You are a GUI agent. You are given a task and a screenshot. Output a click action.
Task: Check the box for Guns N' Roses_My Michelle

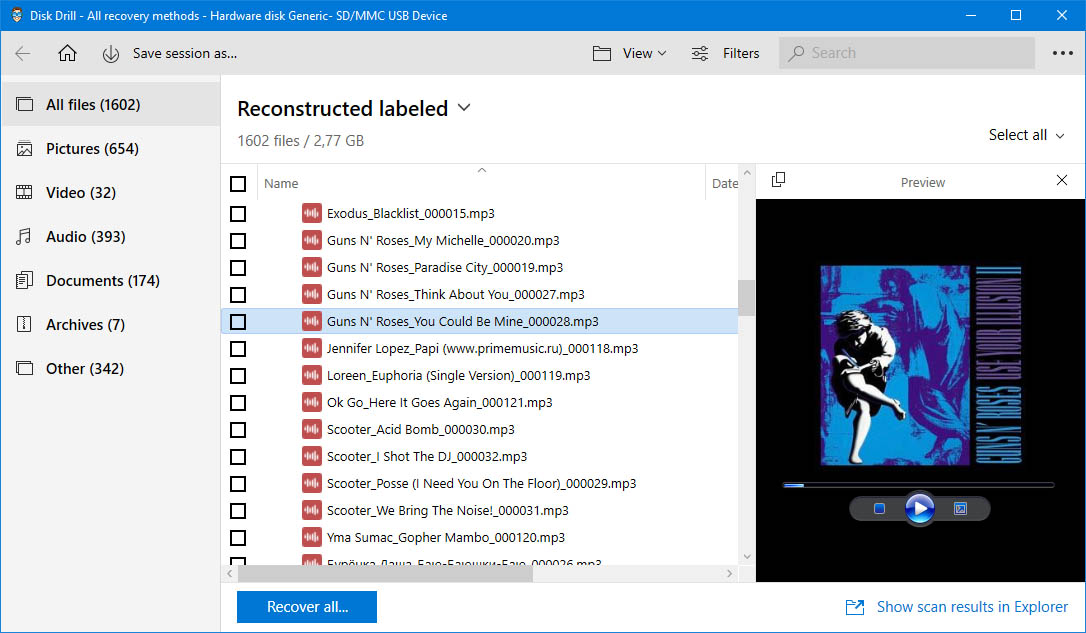[238, 240]
